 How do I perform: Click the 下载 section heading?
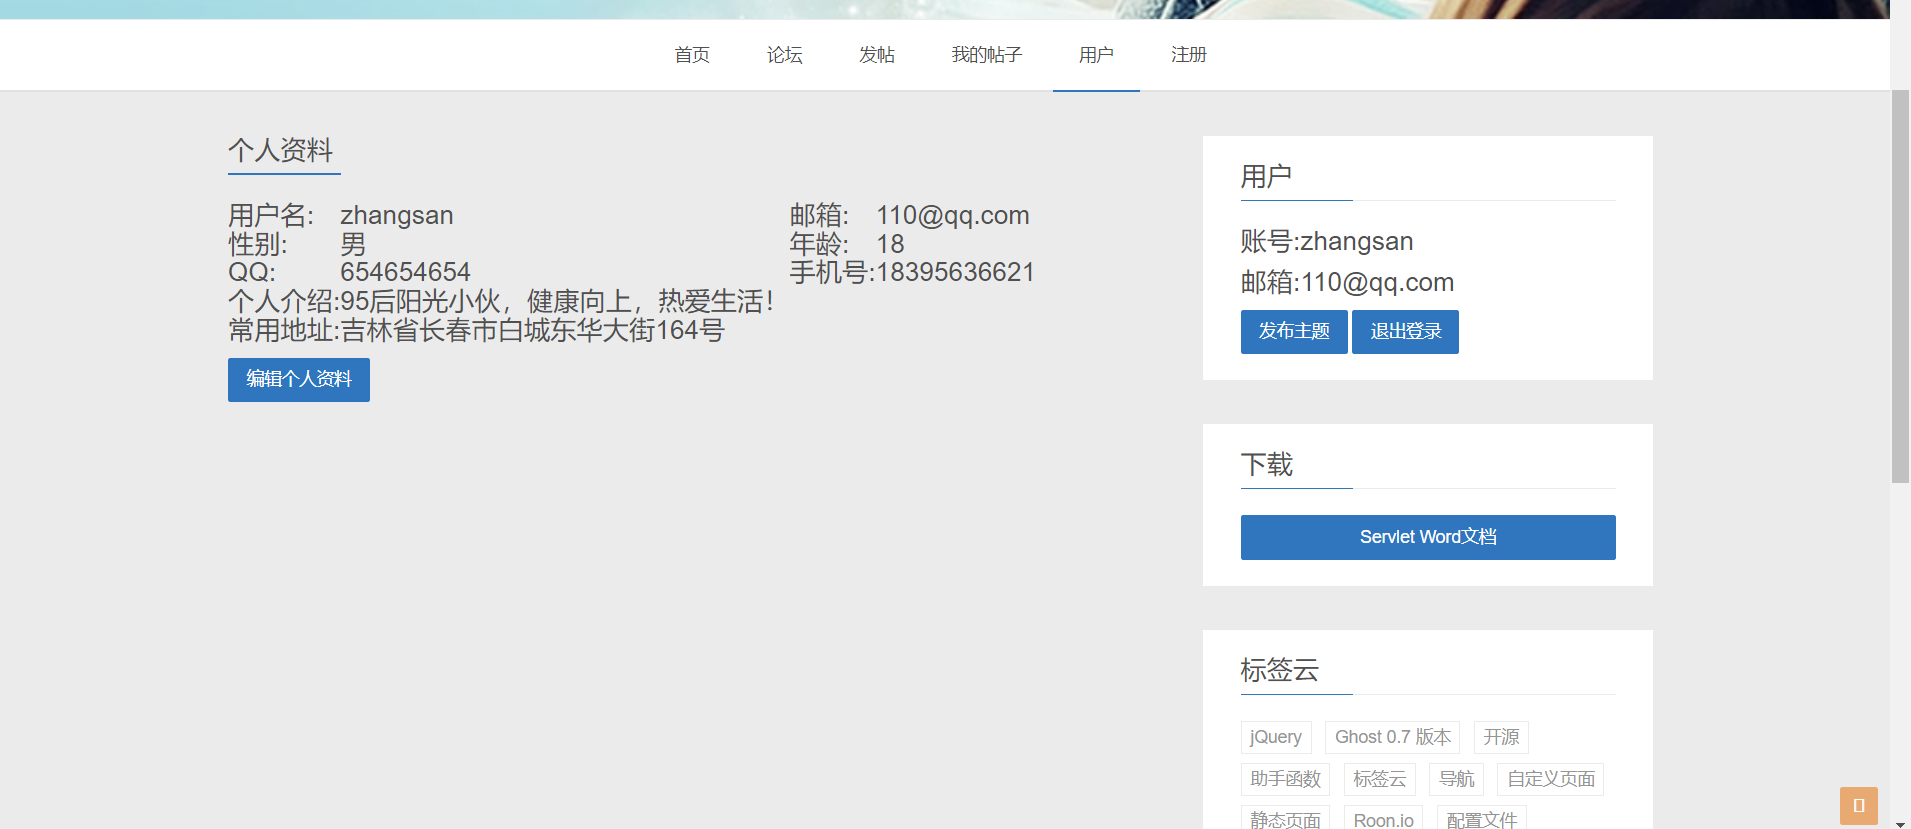pos(1267,464)
